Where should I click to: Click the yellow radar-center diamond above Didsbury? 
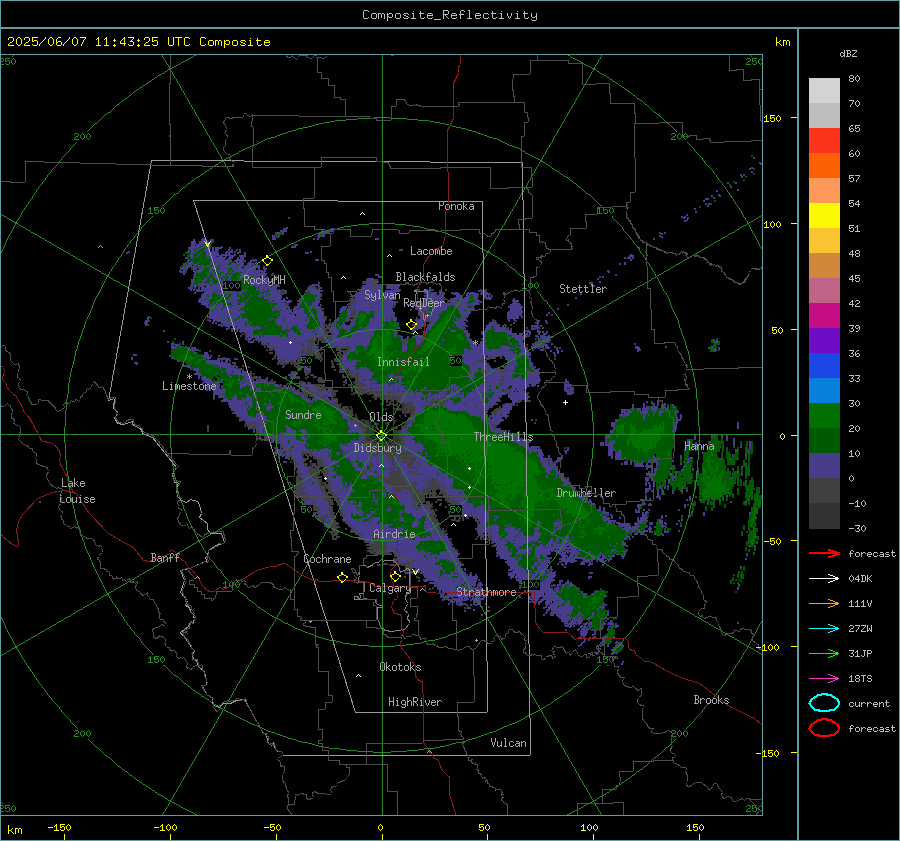pos(381,436)
